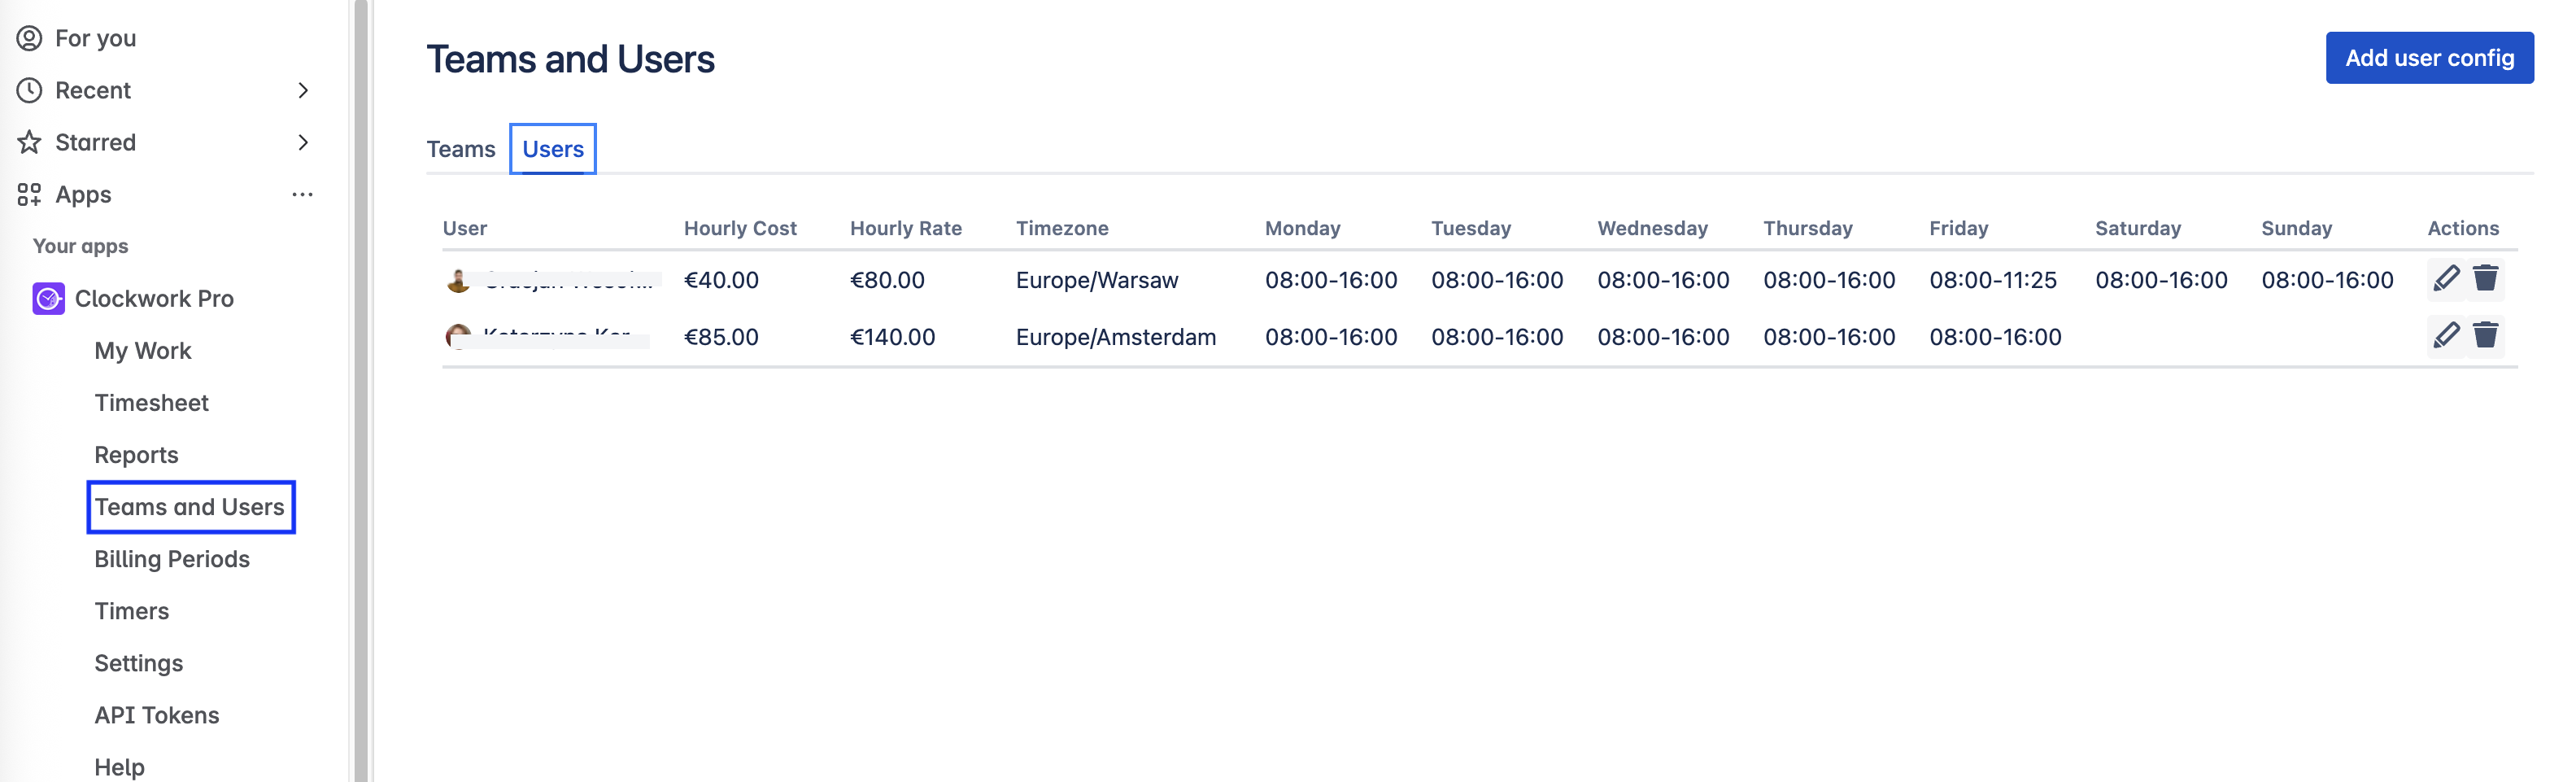Expand the Starred submenu chevron
Viewport: 2576px width, 782px height.
coord(303,142)
